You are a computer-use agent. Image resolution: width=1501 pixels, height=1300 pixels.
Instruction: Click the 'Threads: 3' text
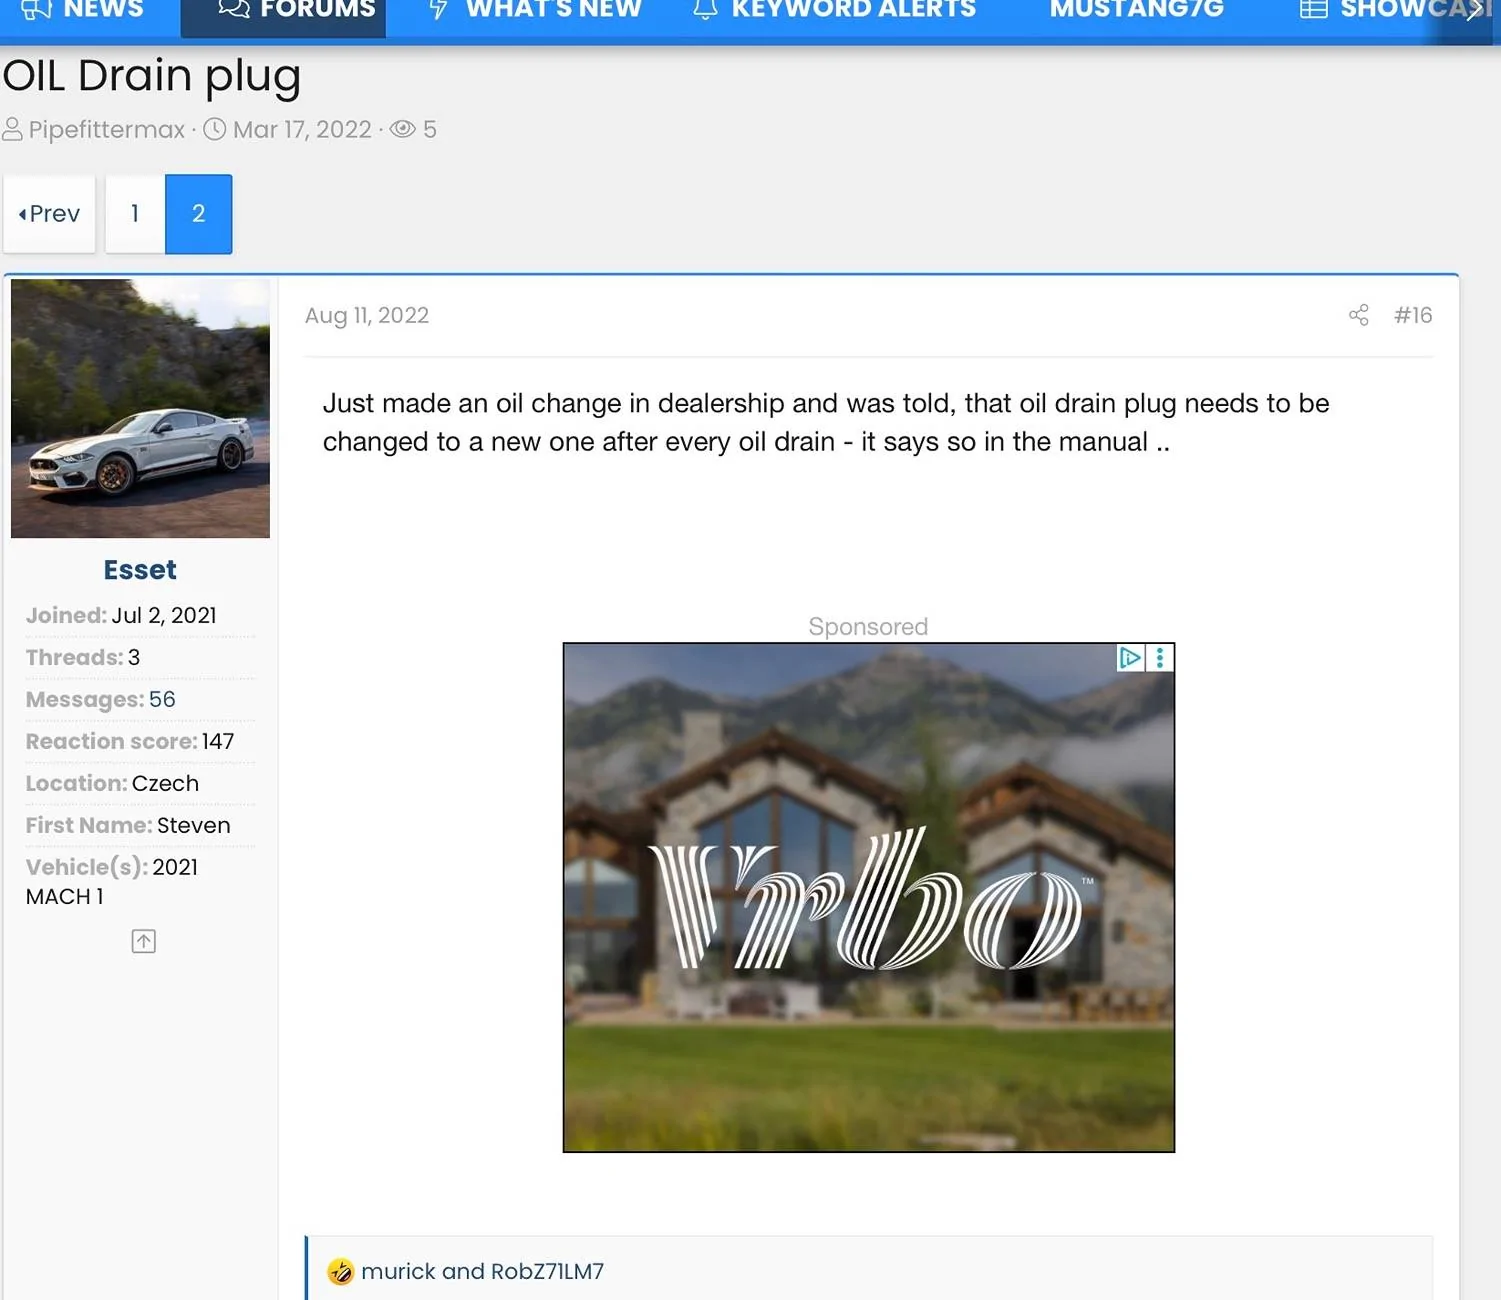pyautogui.click(x=83, y=657)
